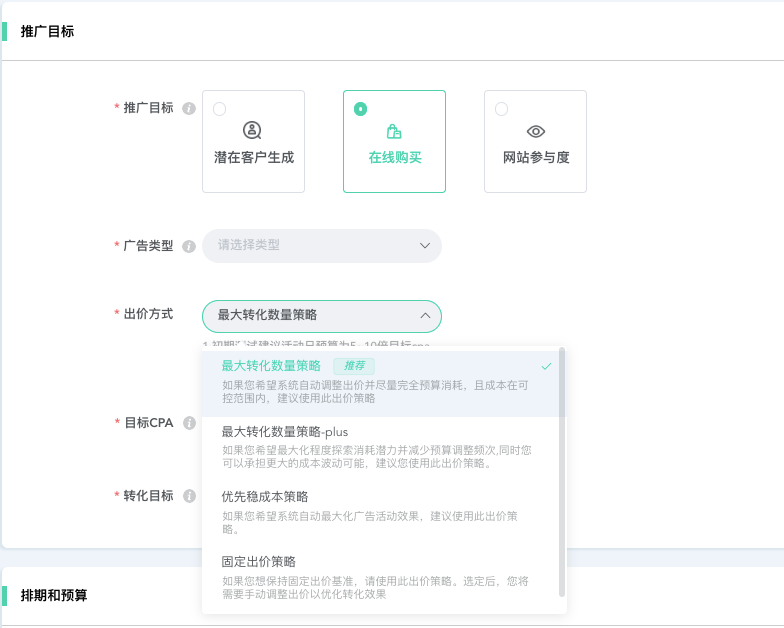This screenshot has height=628, width=784.
Task: Click info icon next to 转化目标 label
Action: click(189, 496)
